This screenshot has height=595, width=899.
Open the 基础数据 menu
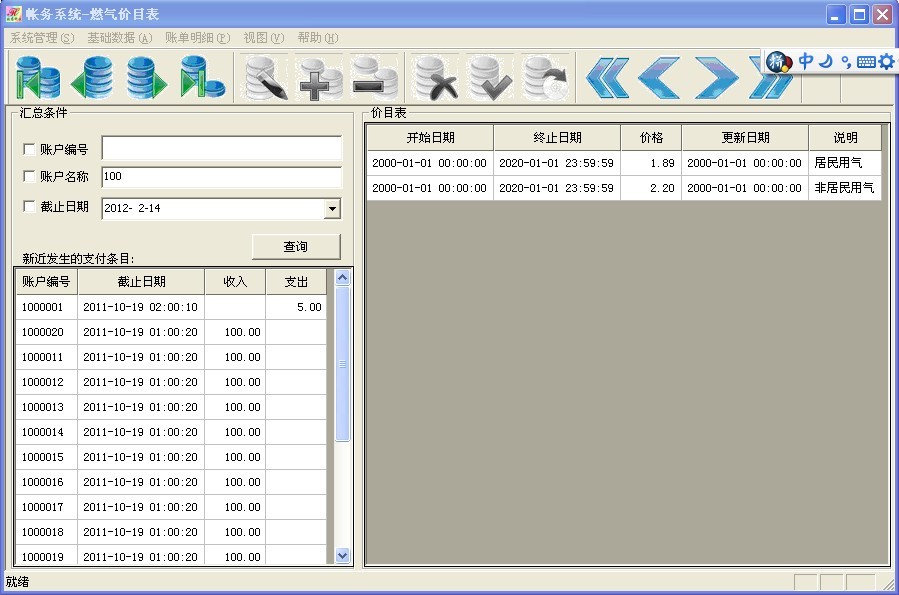tap(119, 38)
